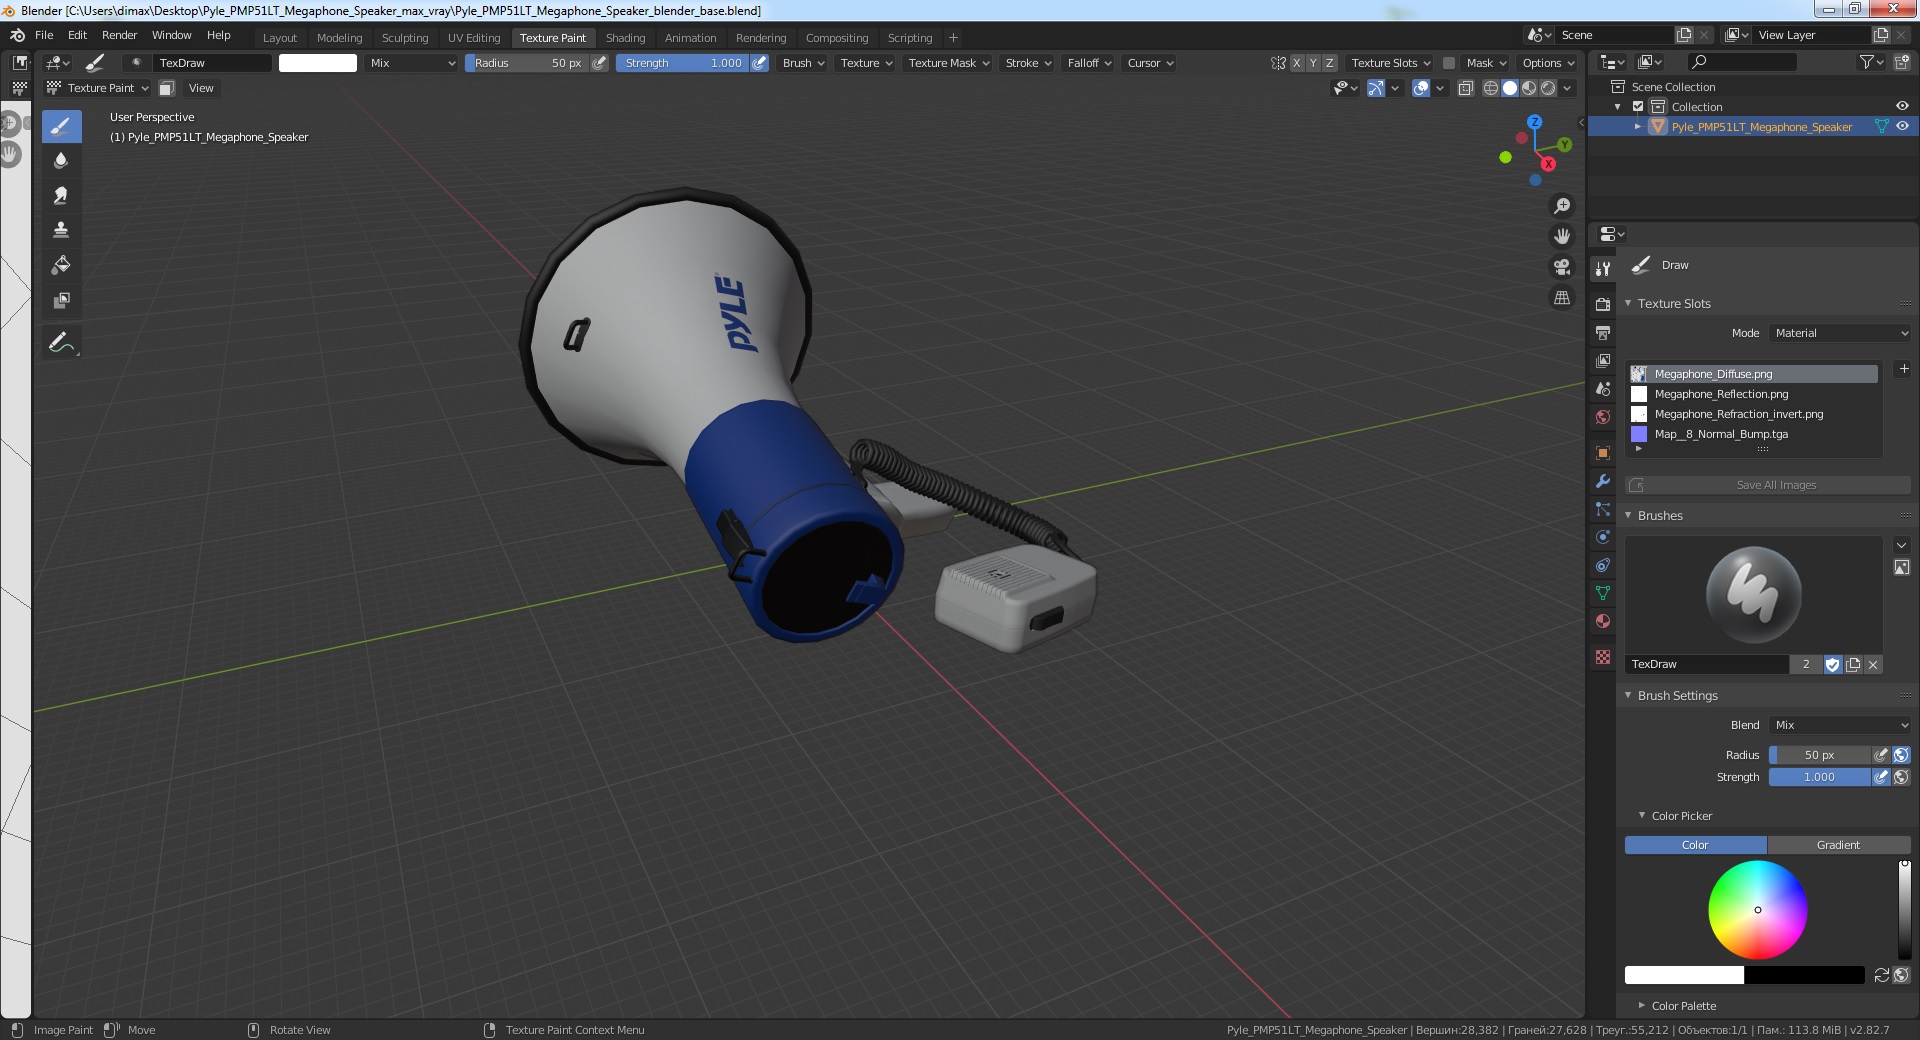Open the Stroke dropdown

1028,63
